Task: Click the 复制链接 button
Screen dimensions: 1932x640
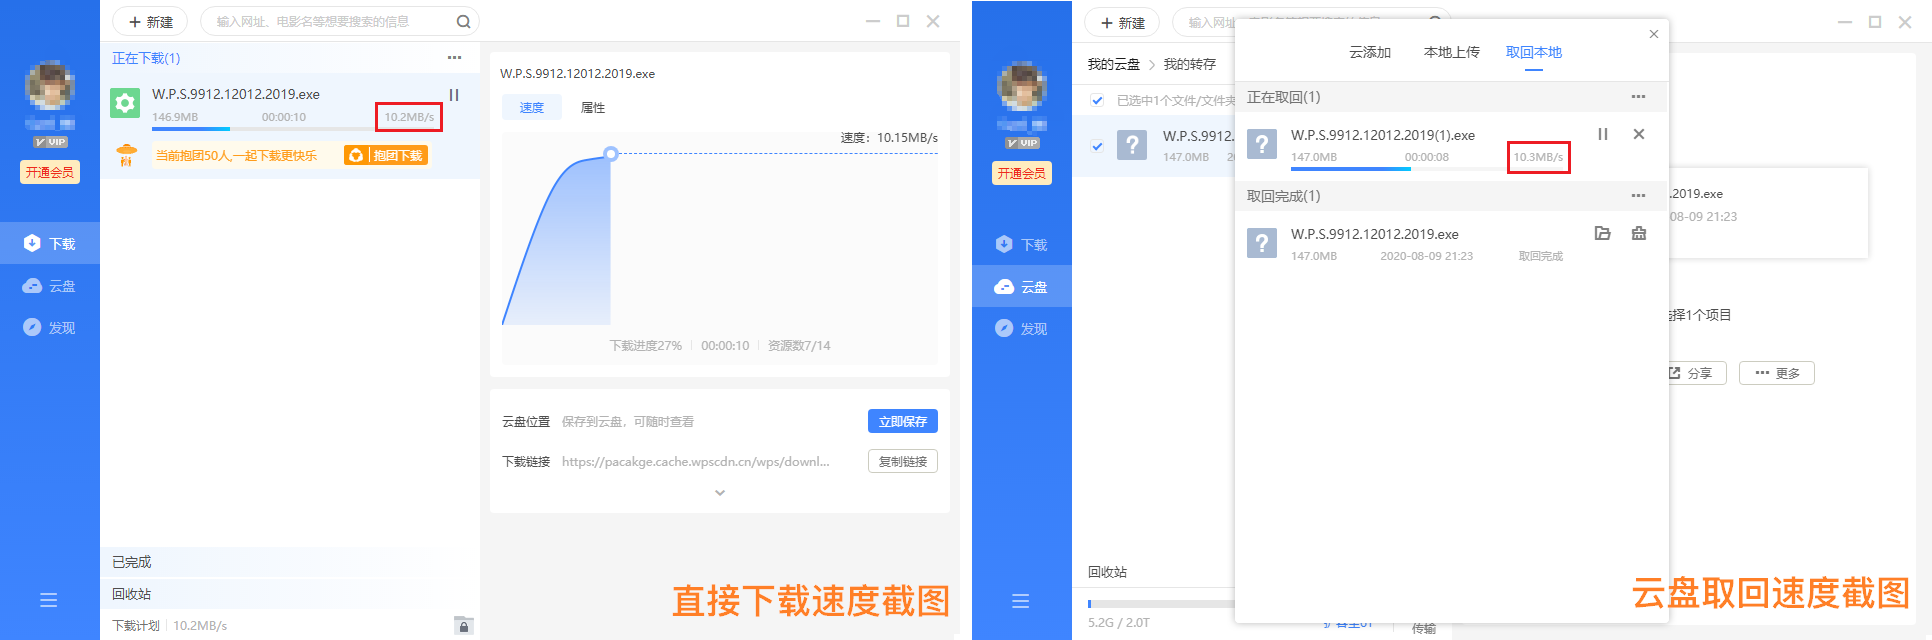Action: click(902, 462)
